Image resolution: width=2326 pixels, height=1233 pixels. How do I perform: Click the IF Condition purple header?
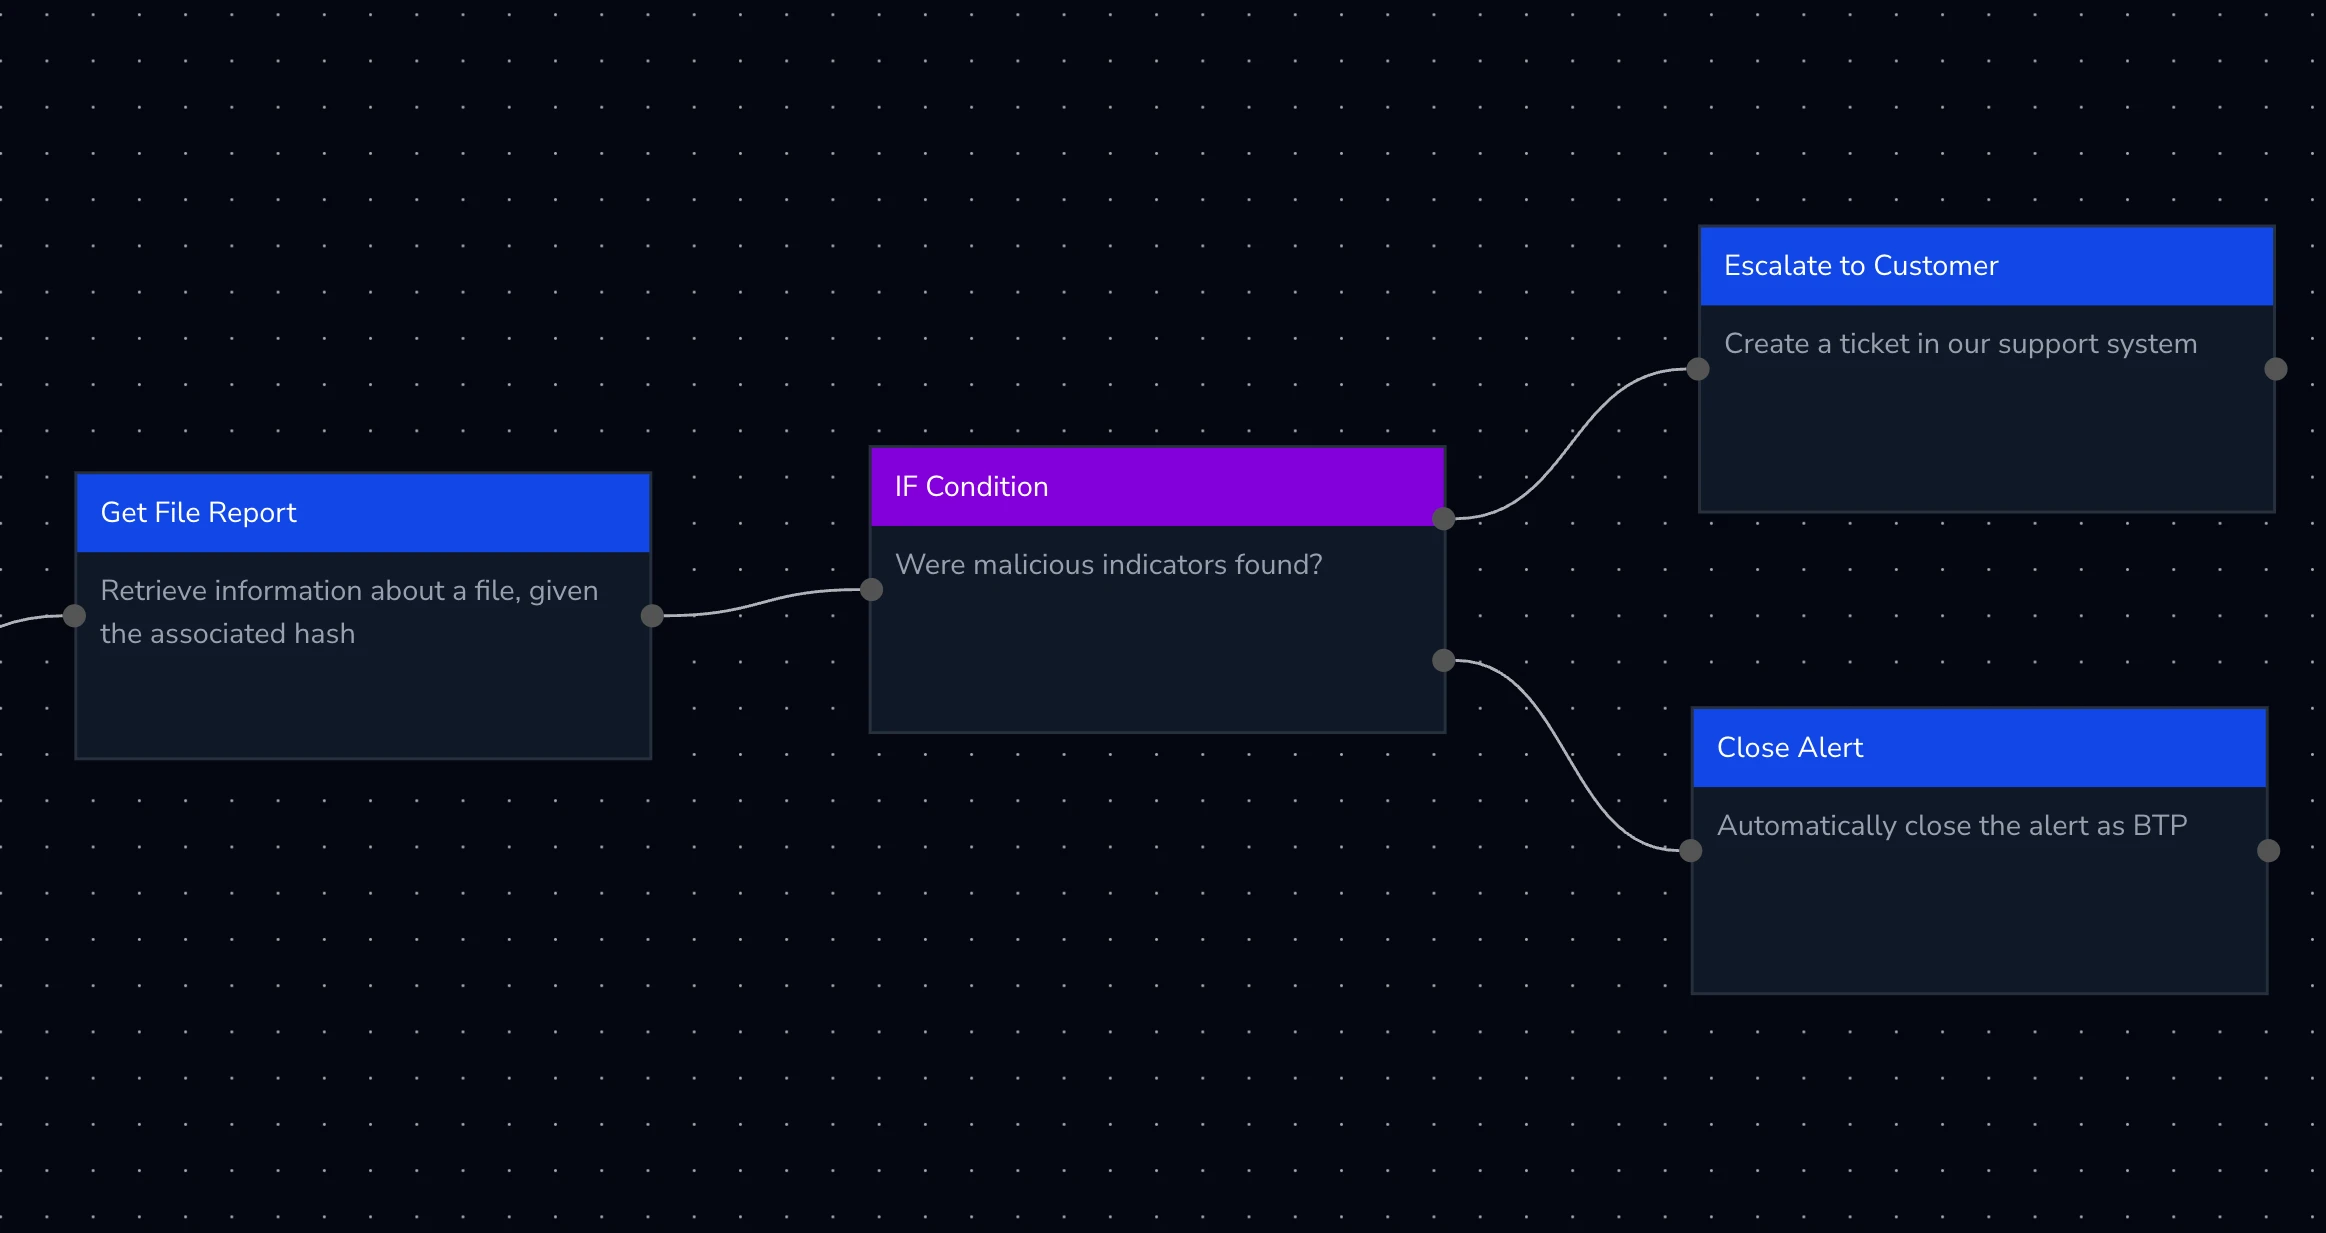coord(1157,487)
